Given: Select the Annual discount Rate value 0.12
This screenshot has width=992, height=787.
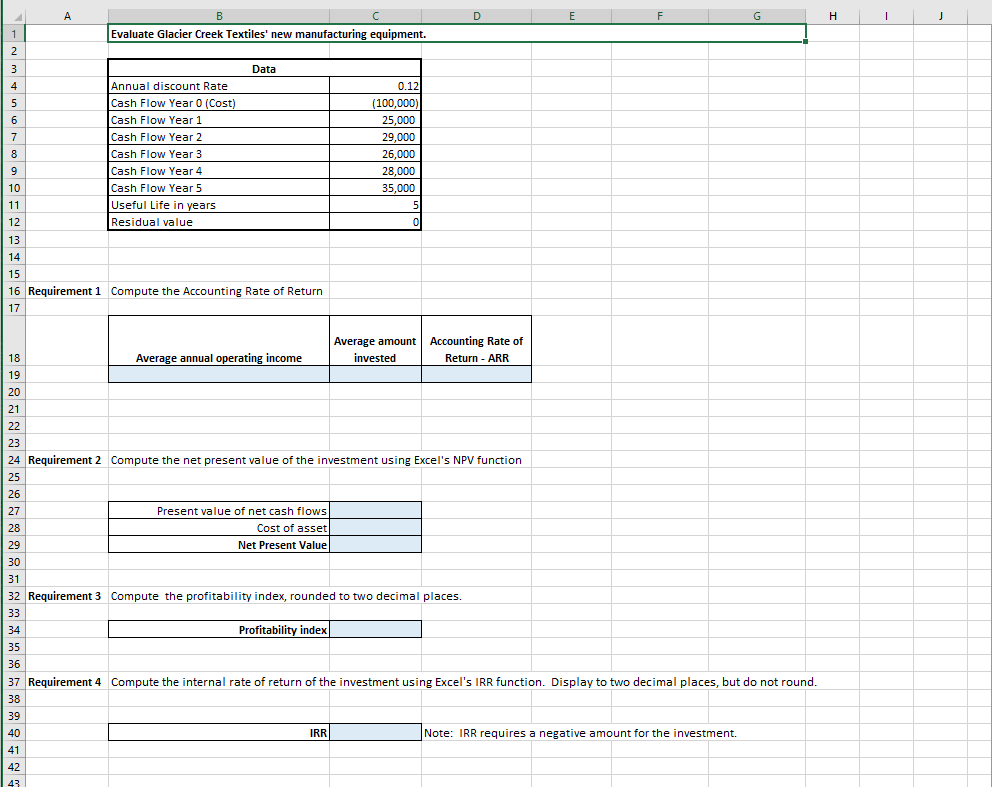Looking at the screenshot, I should coord(375,85).
